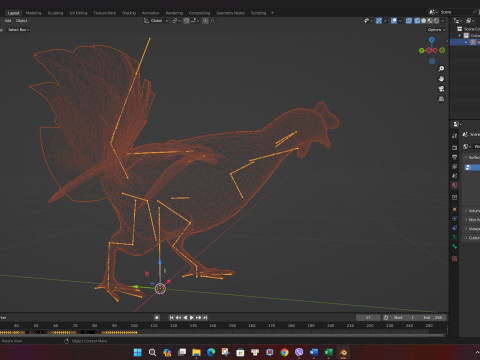Open the Add menu in viewport header
The image size is (480, 360).
pyautogui.click(x=8, y=21)
